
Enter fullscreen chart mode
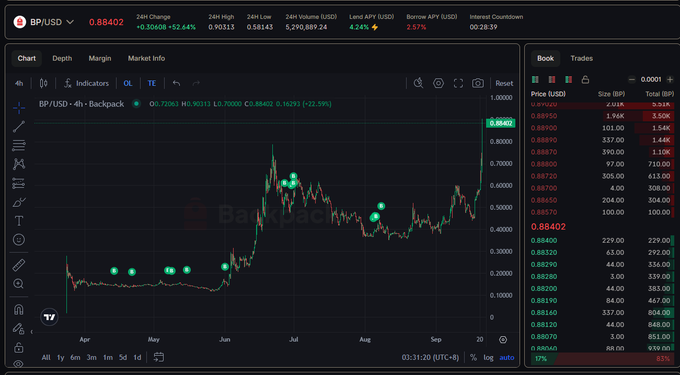[x=458, y=83]
